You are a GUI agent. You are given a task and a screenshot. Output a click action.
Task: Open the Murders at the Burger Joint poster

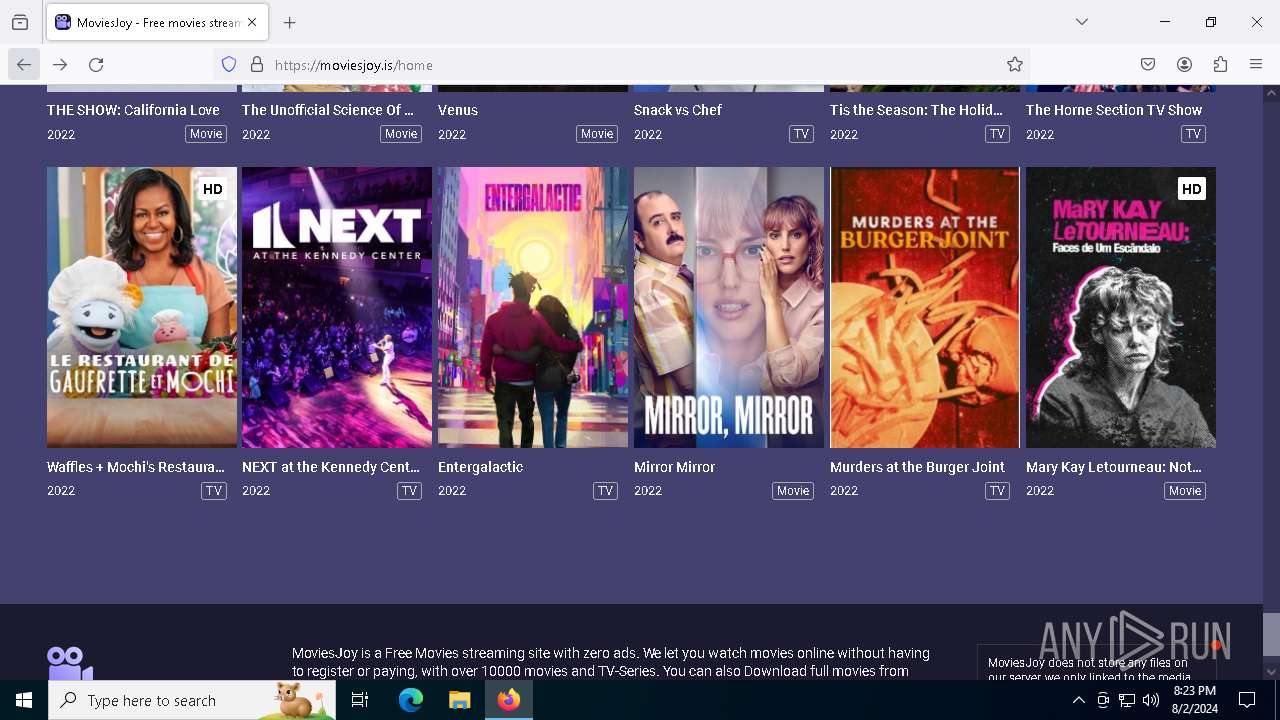pos(925,307)
